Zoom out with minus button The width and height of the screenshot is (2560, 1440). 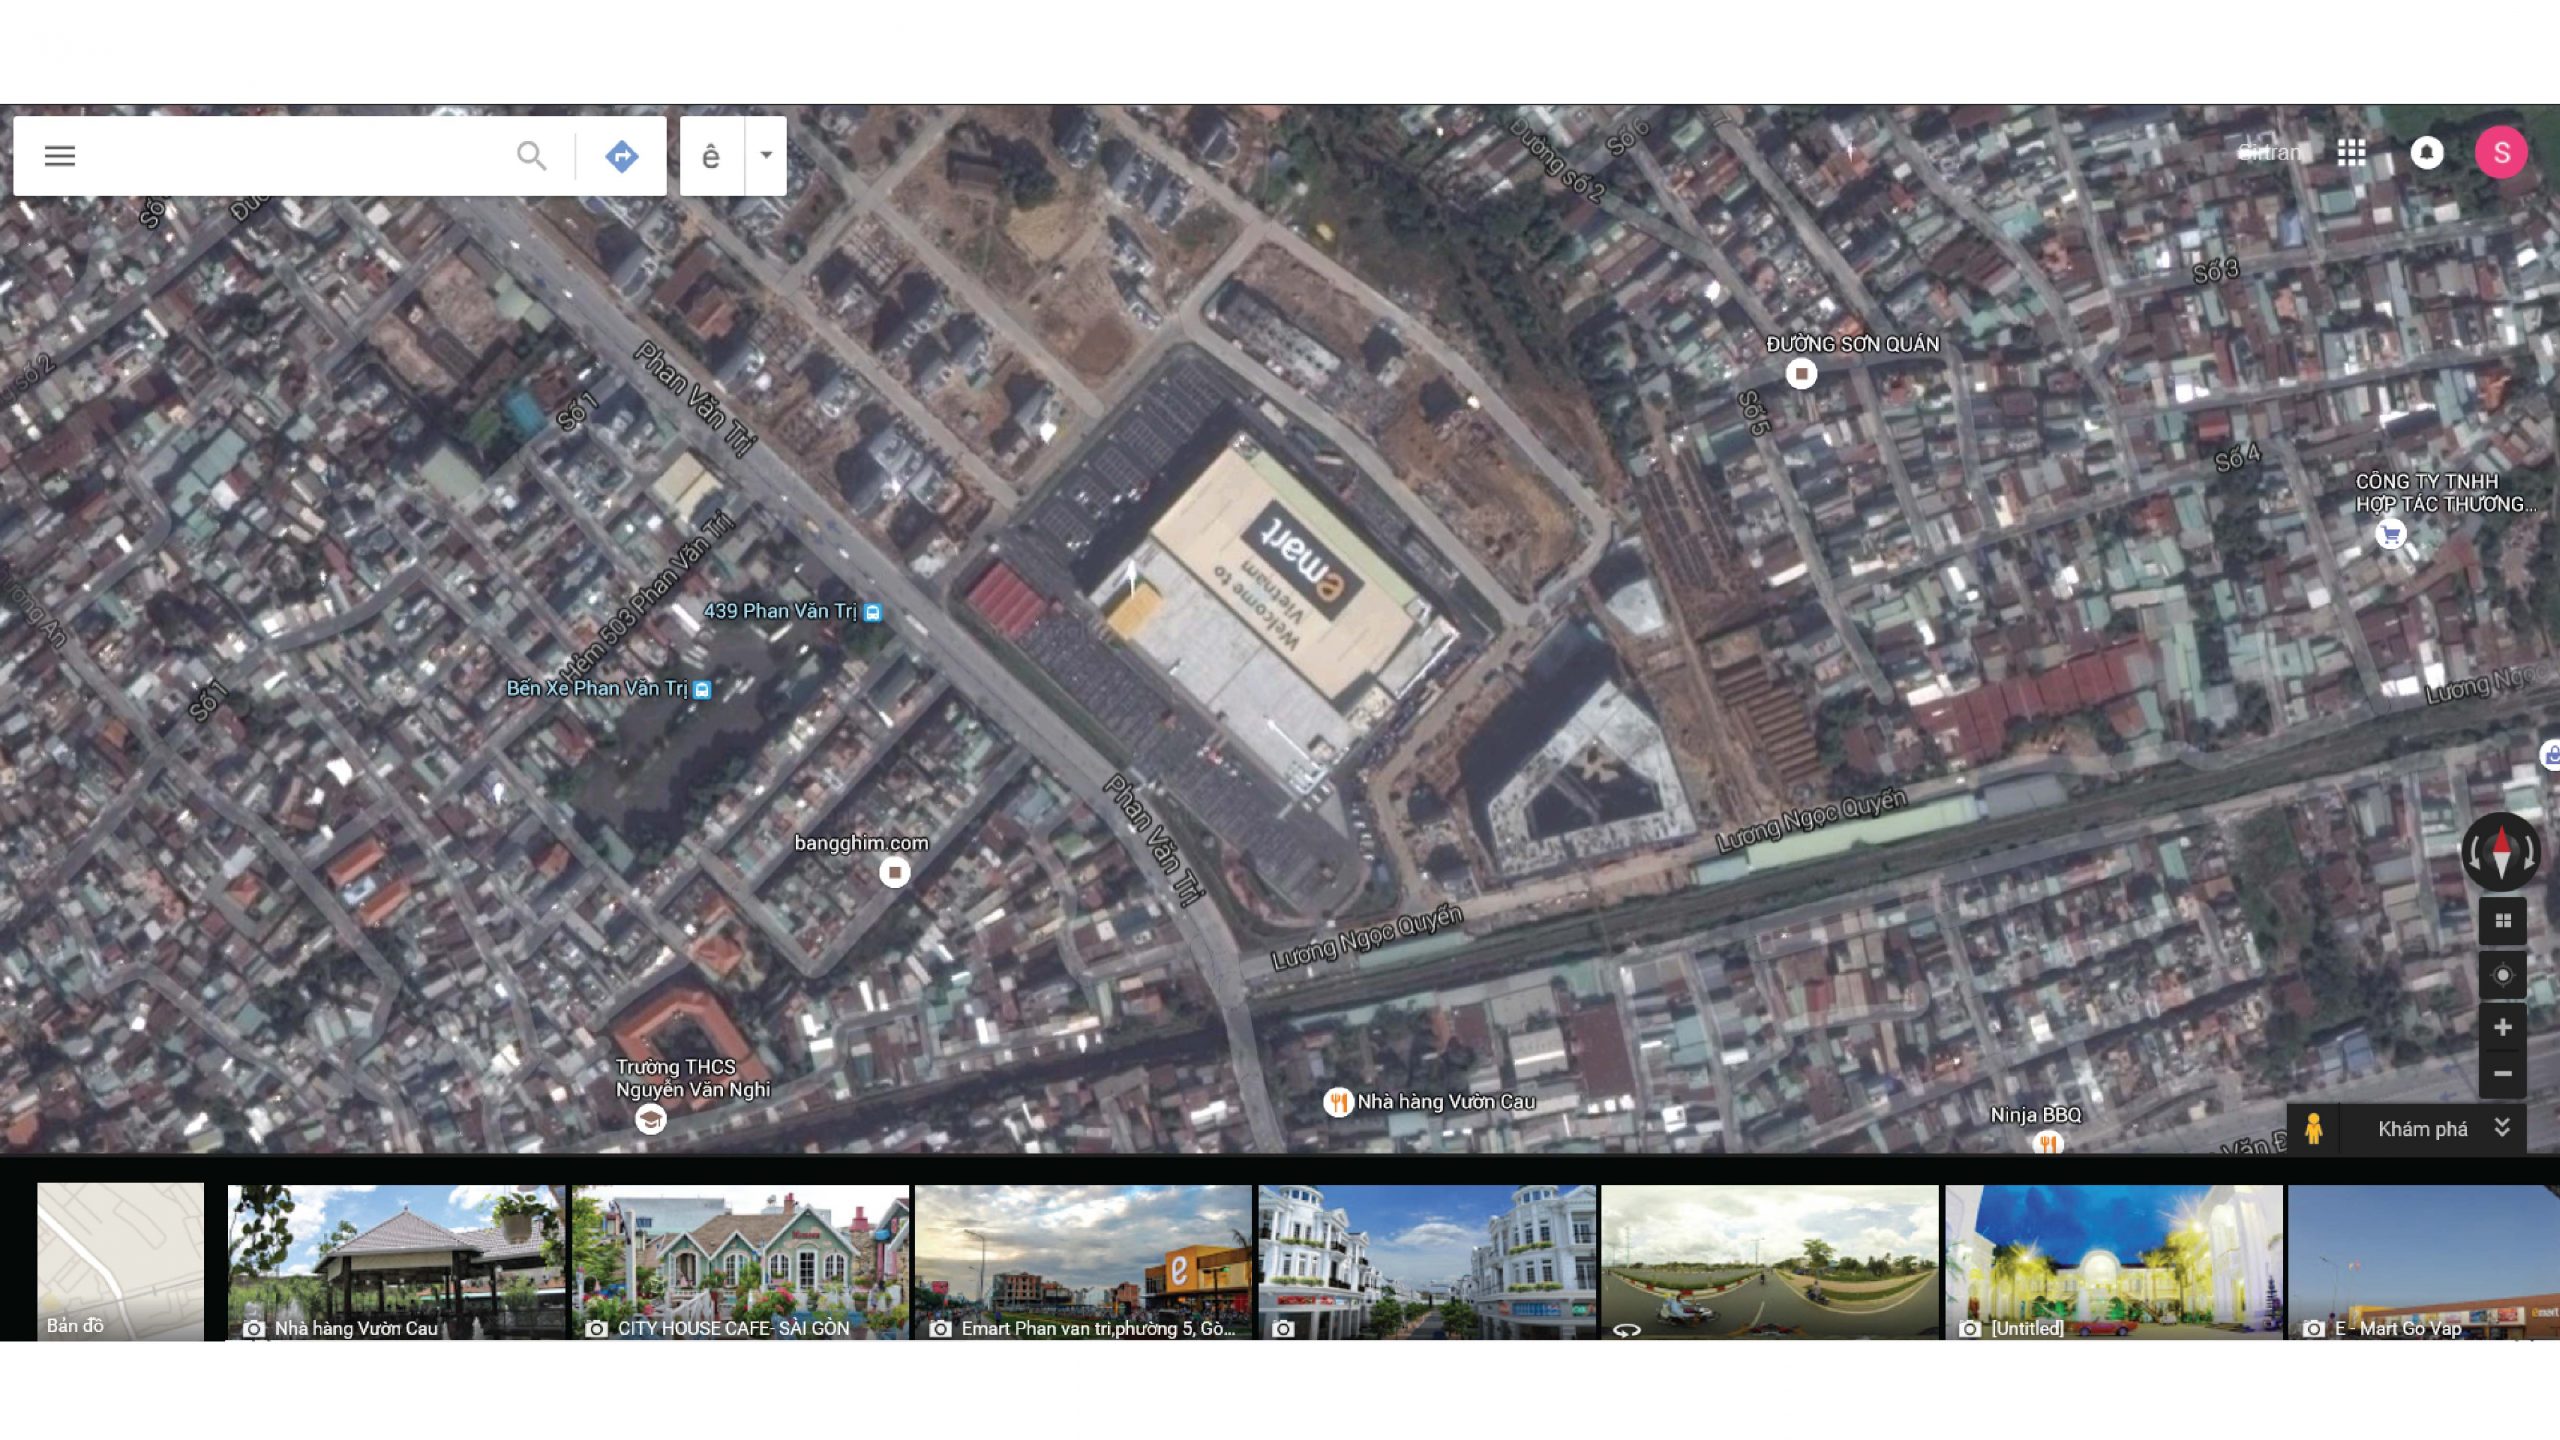click(2502, 1074)
